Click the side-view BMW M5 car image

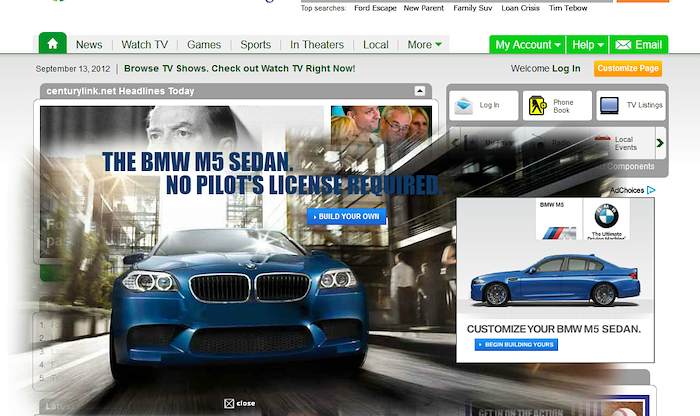555,280
